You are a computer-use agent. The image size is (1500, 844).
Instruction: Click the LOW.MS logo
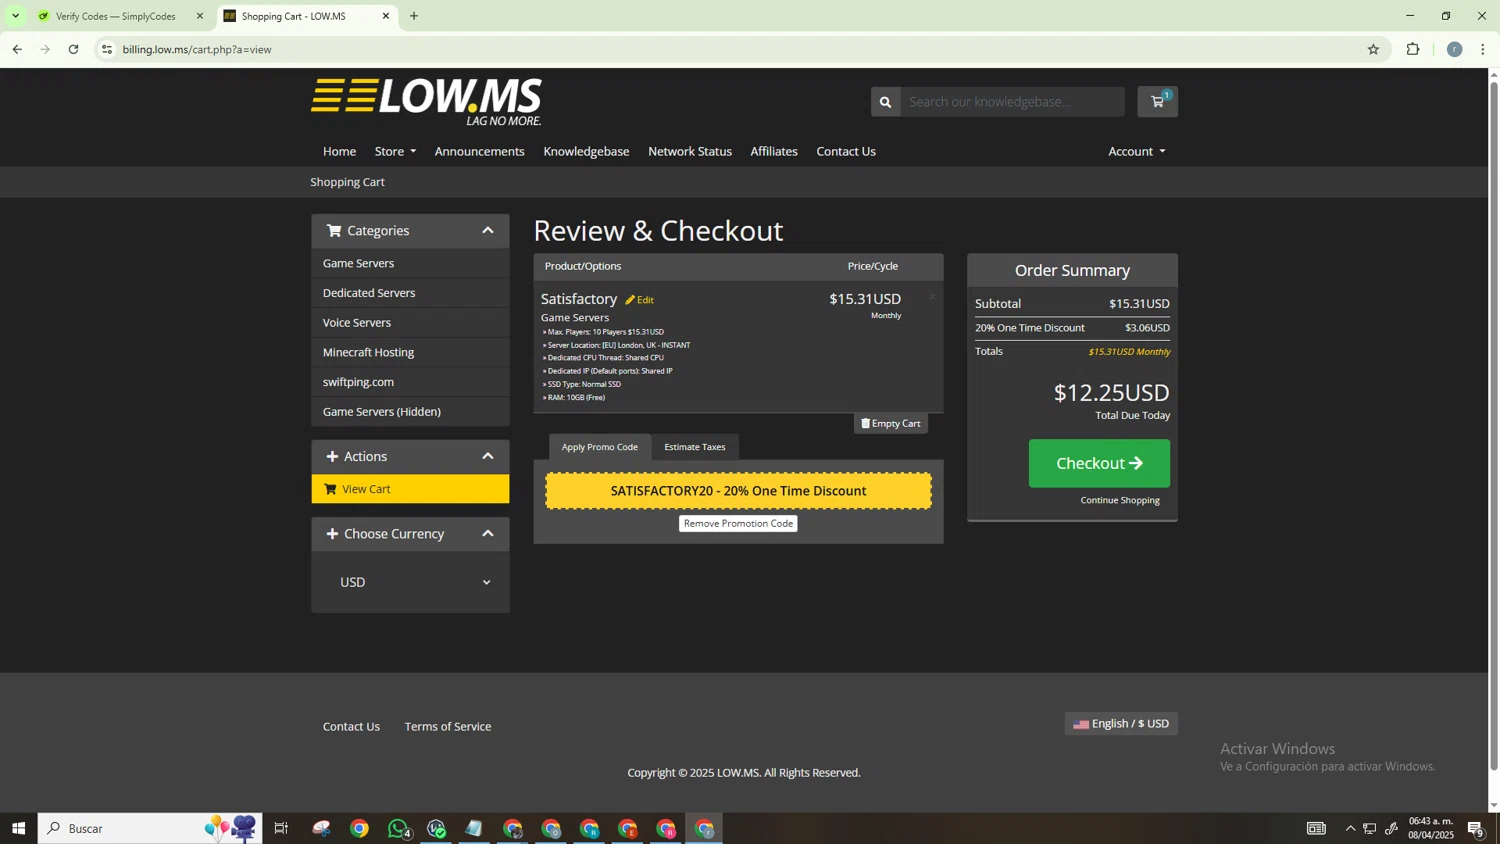pos(426,102)
